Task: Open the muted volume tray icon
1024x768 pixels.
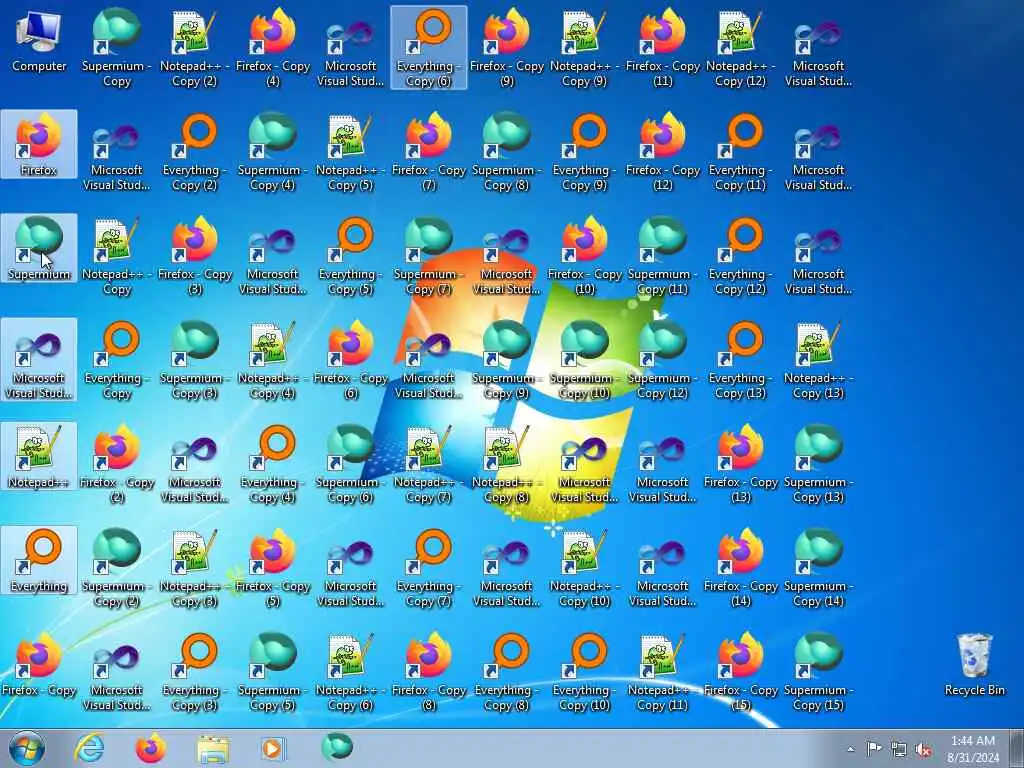Action: tap(923, 749)
